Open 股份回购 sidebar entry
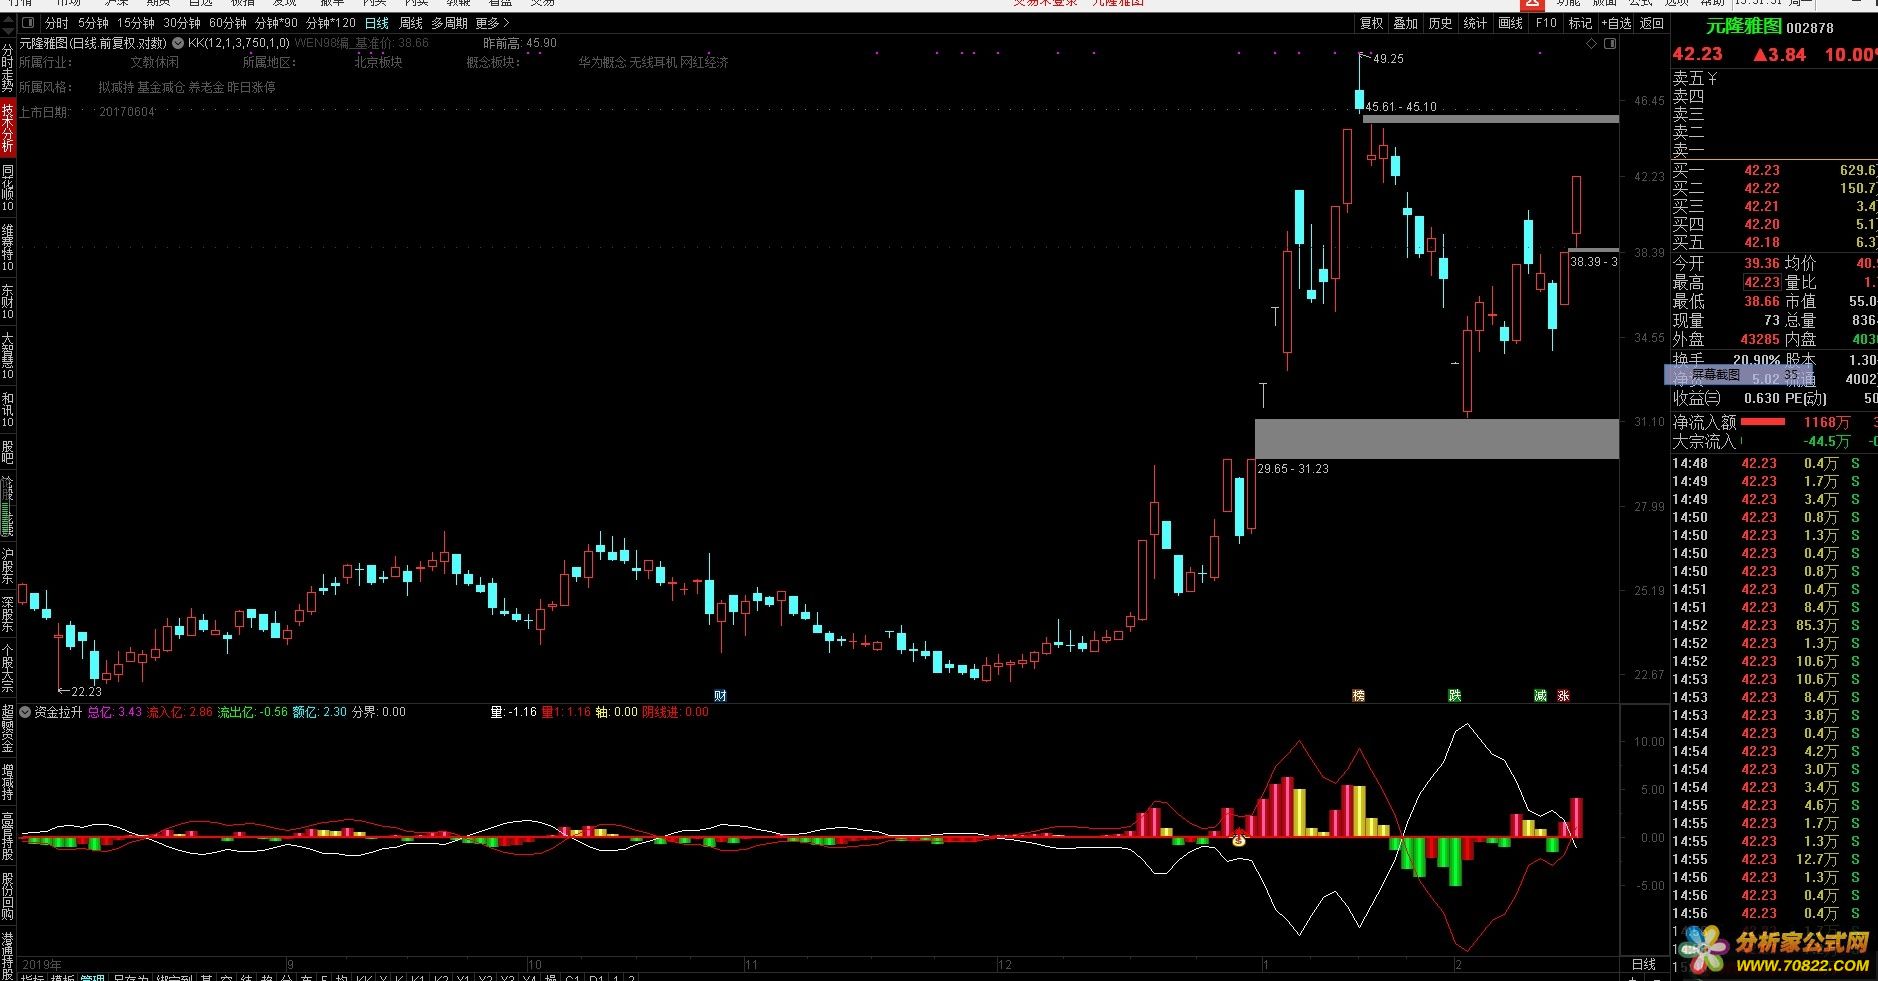Image resolution: width=1878 pixels, height=981 pixels. coord(8,896)
